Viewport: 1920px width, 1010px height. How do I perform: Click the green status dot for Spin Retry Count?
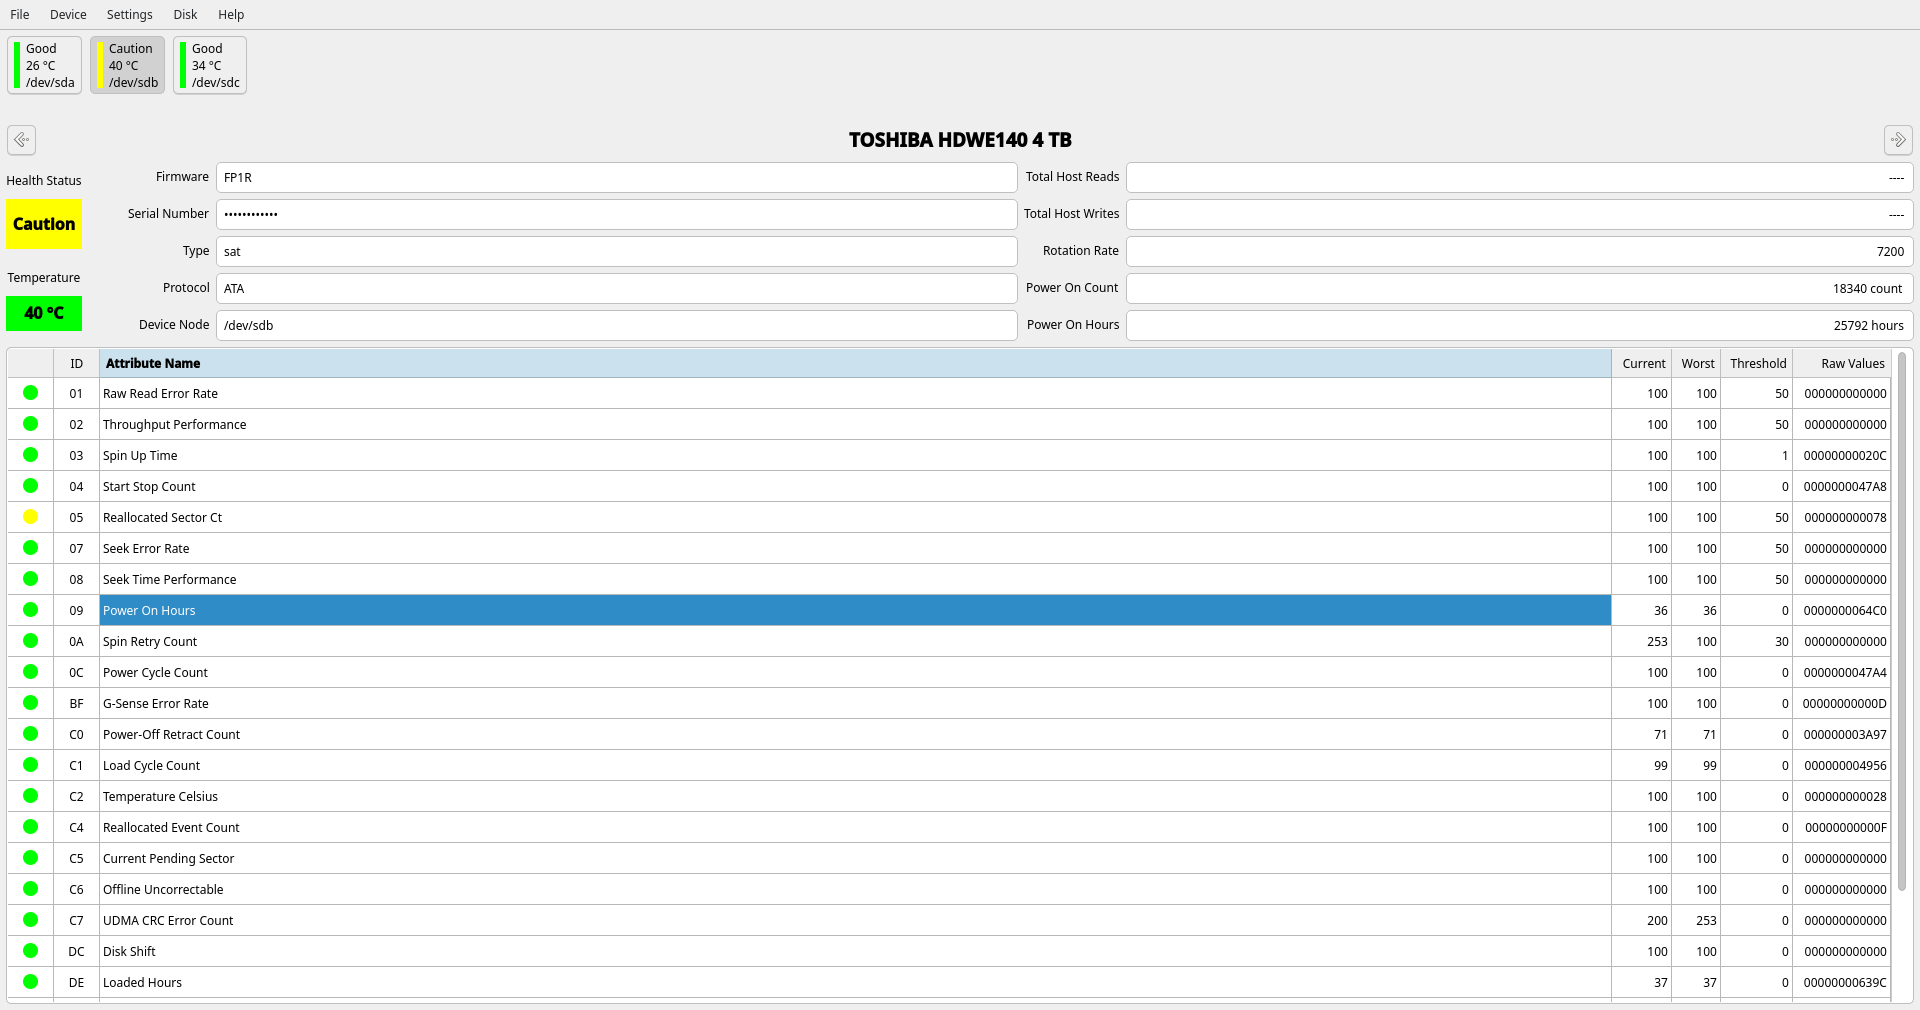(x=30, y=641)
